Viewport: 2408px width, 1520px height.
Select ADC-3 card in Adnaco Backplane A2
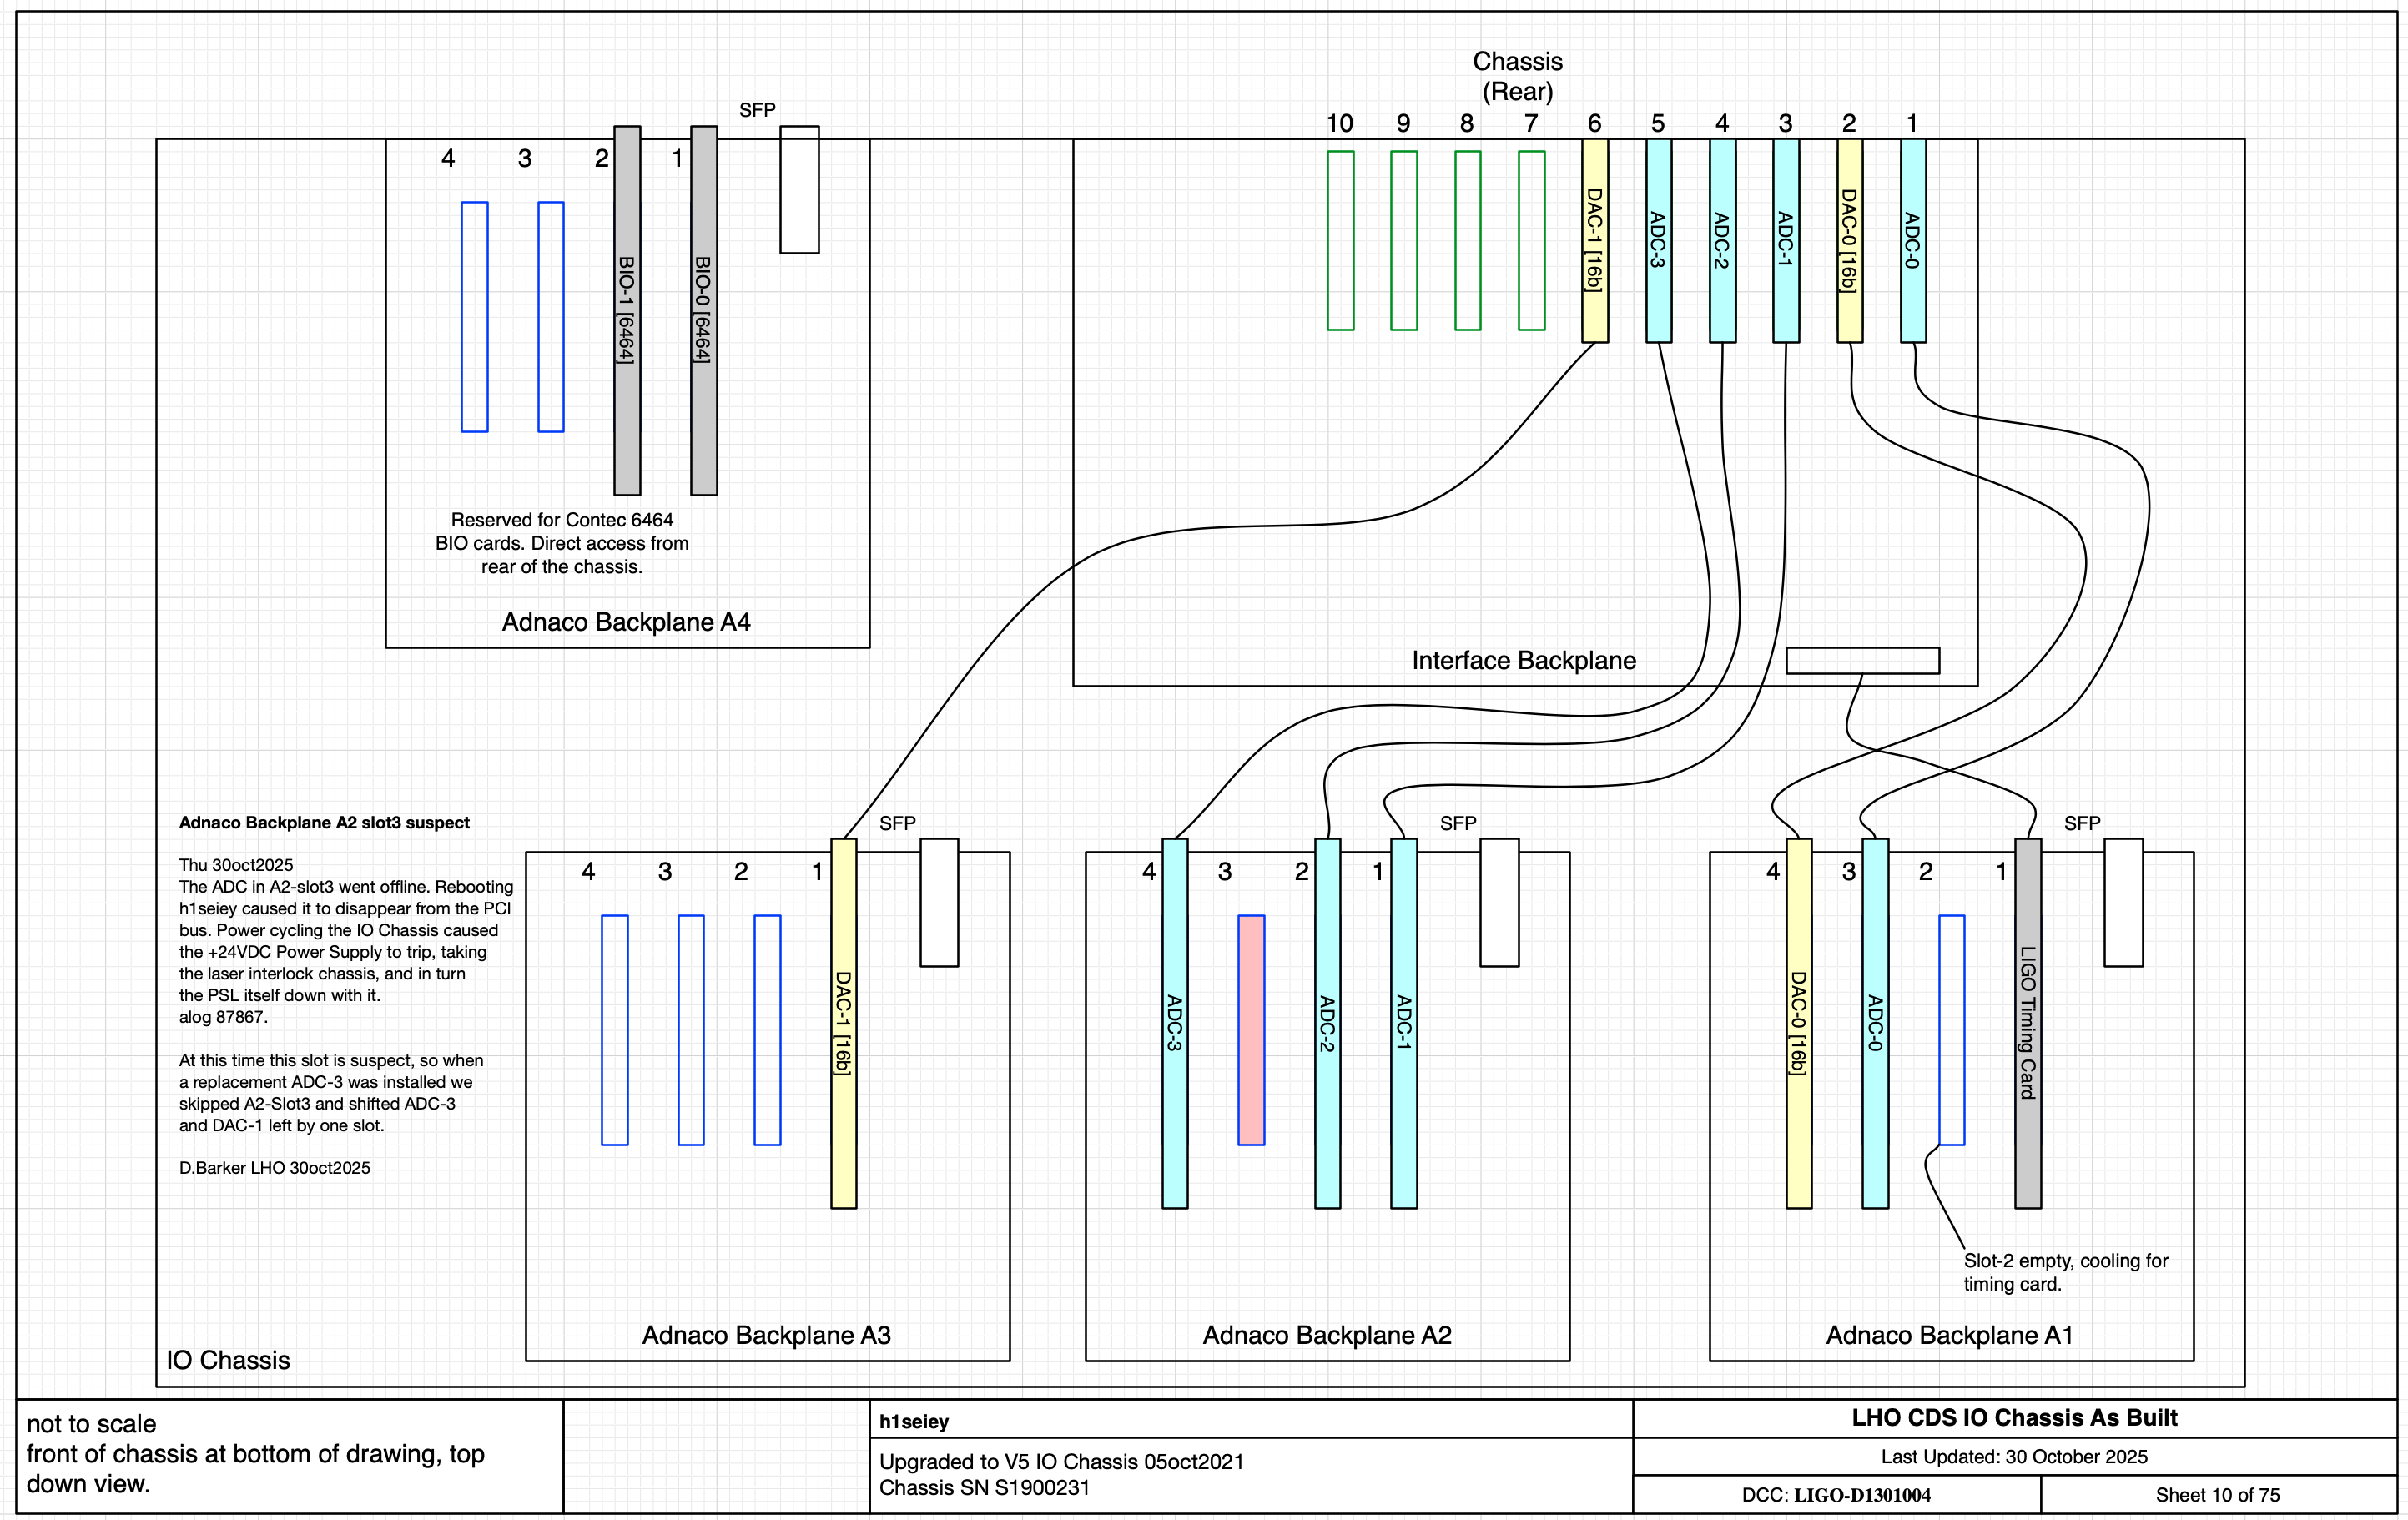tap(1175, 1022)
